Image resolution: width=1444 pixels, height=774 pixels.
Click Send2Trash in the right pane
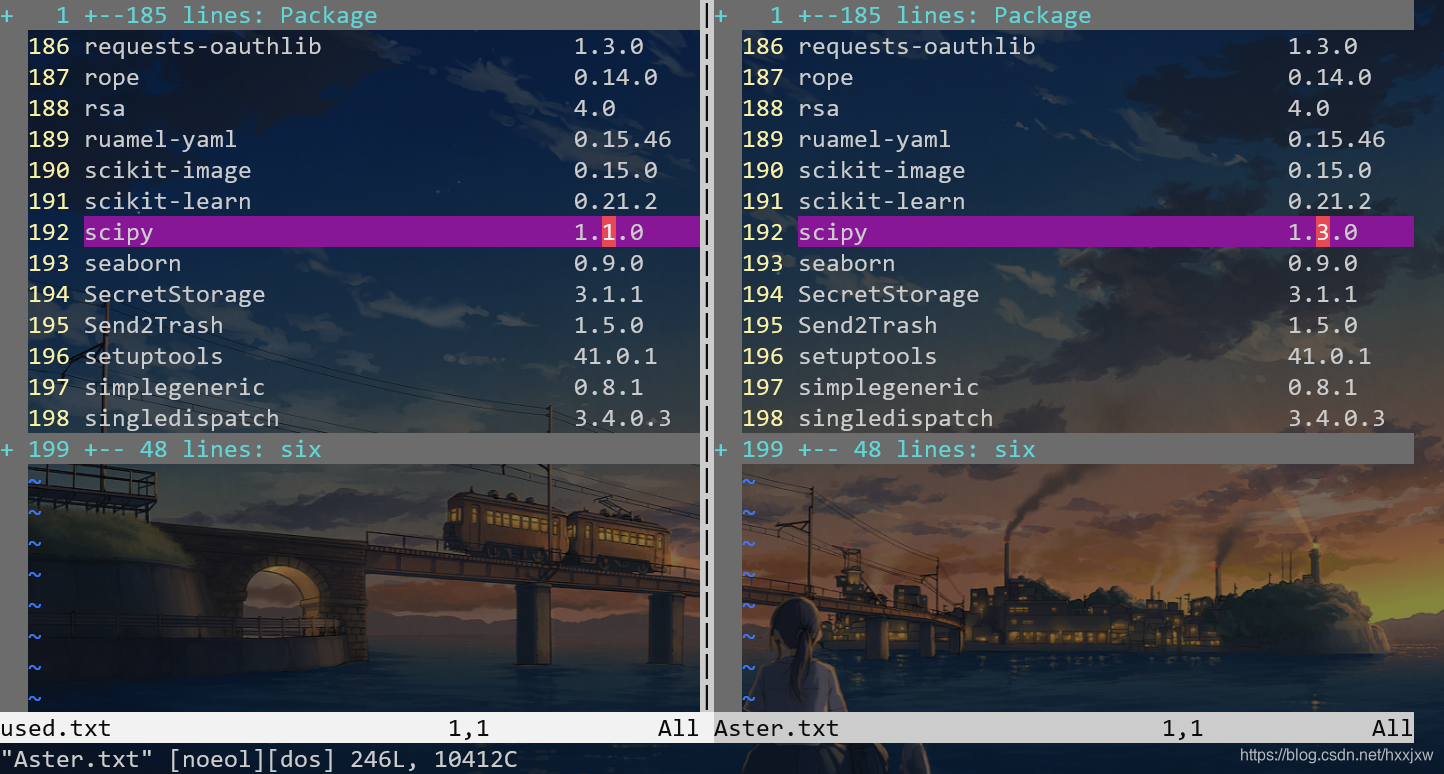click(x=868, y=325)
